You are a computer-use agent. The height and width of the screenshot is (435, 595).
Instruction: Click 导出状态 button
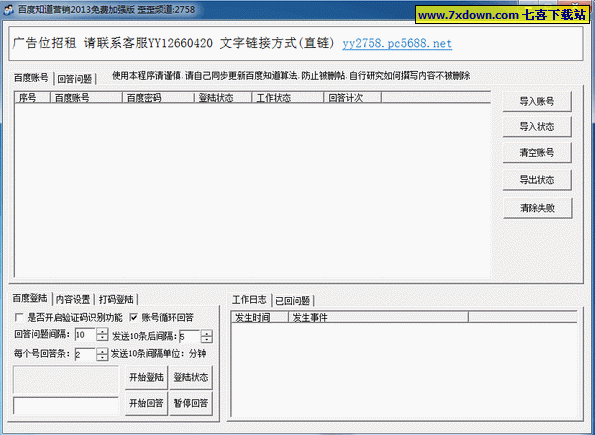537,180
